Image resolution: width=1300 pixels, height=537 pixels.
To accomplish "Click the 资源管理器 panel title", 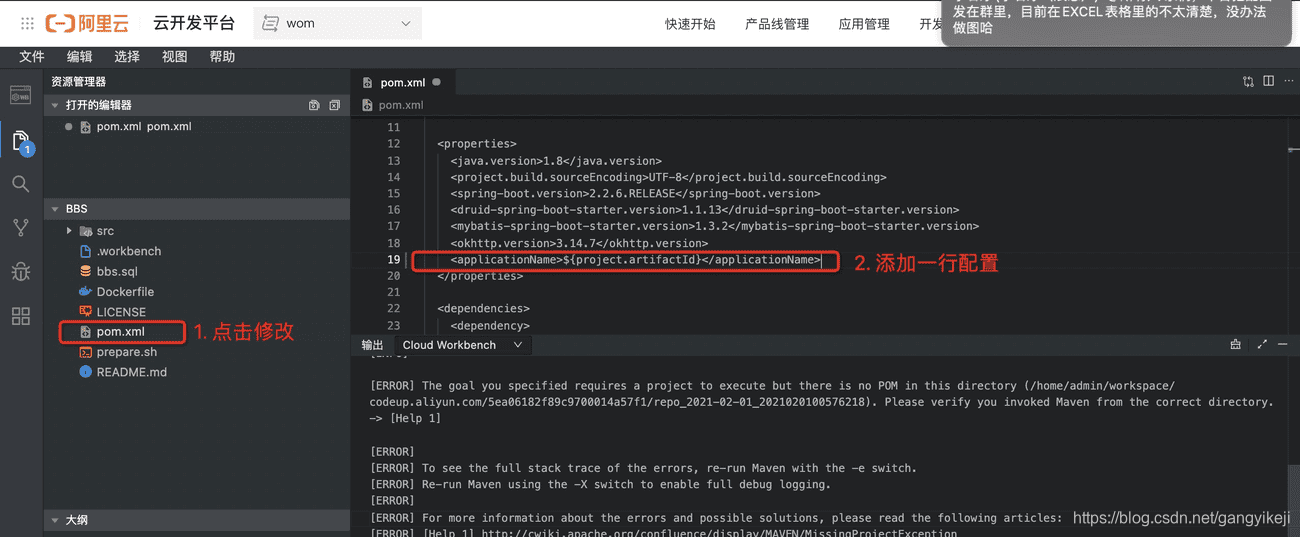I will (x=78, y=82).
